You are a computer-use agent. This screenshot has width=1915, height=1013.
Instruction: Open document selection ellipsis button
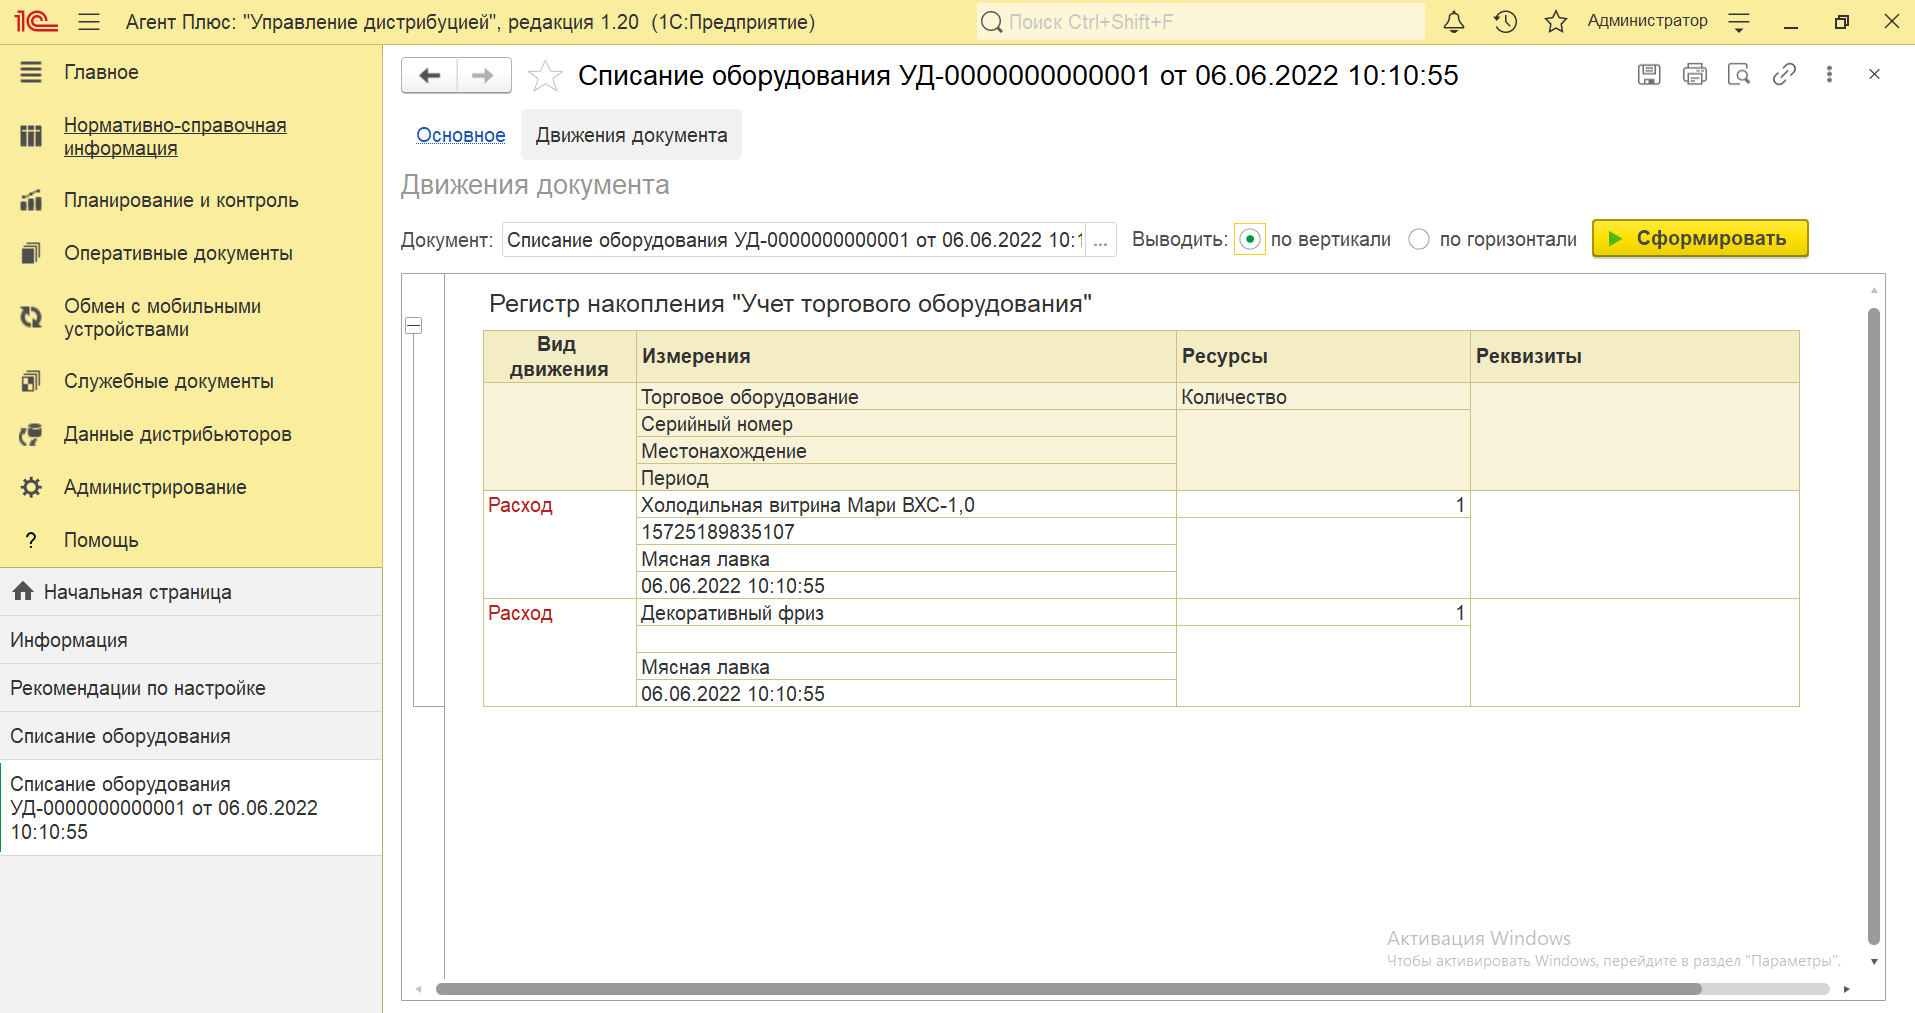click(1100, 240)
